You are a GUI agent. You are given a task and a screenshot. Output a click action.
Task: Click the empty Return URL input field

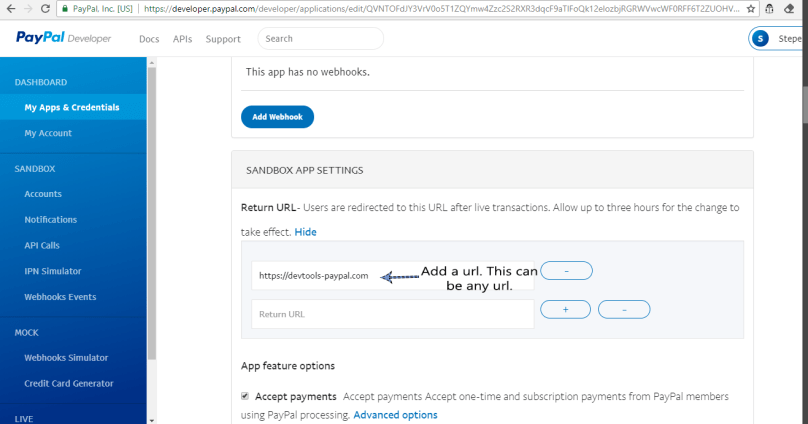[x=392, y=314]
